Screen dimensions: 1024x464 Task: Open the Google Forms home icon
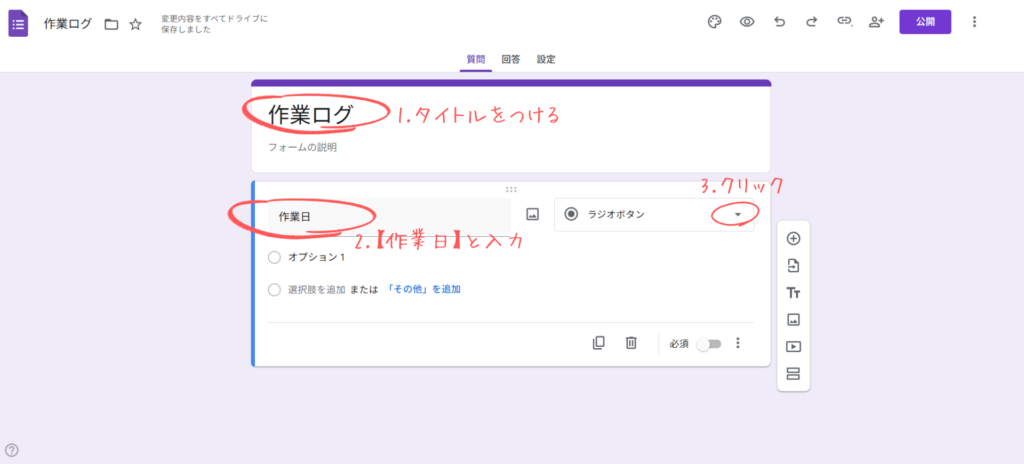click(18, 24)
